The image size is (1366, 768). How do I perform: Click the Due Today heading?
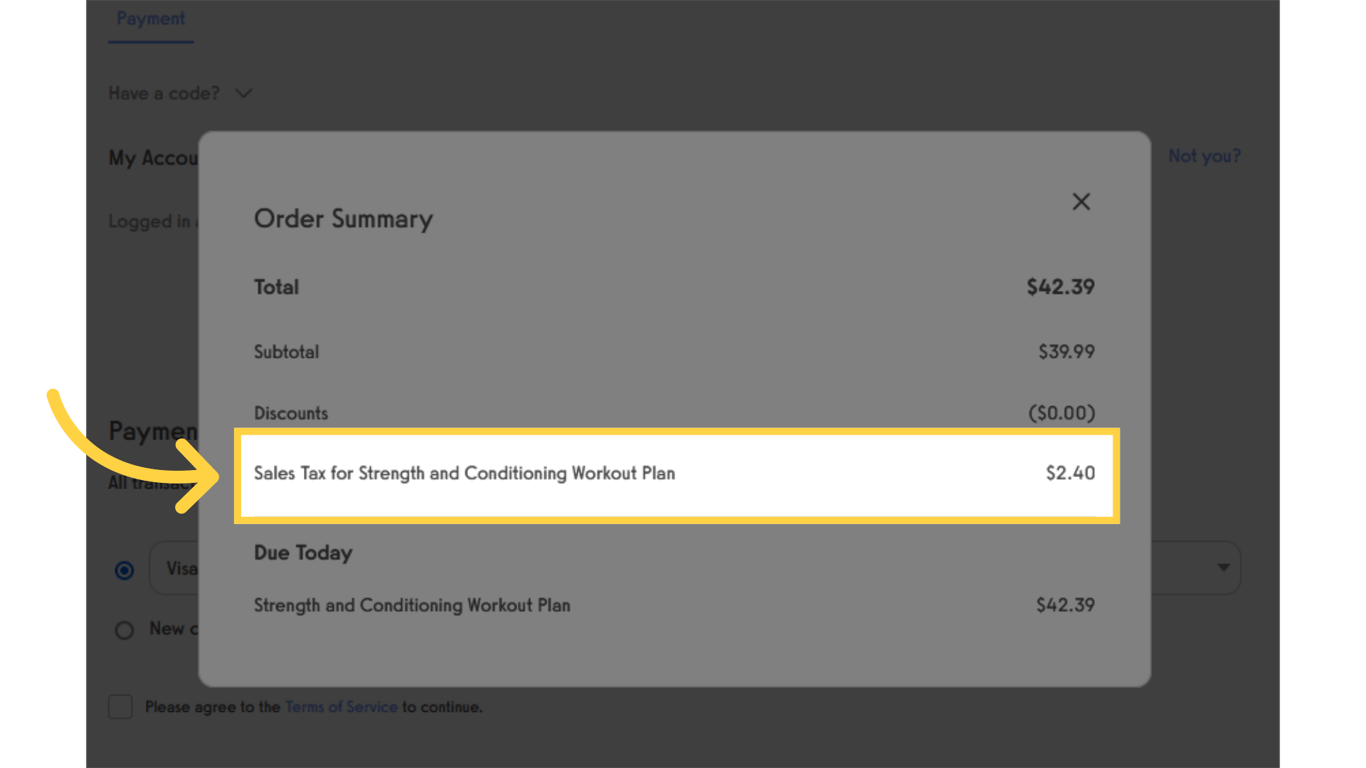click(303, 553)
